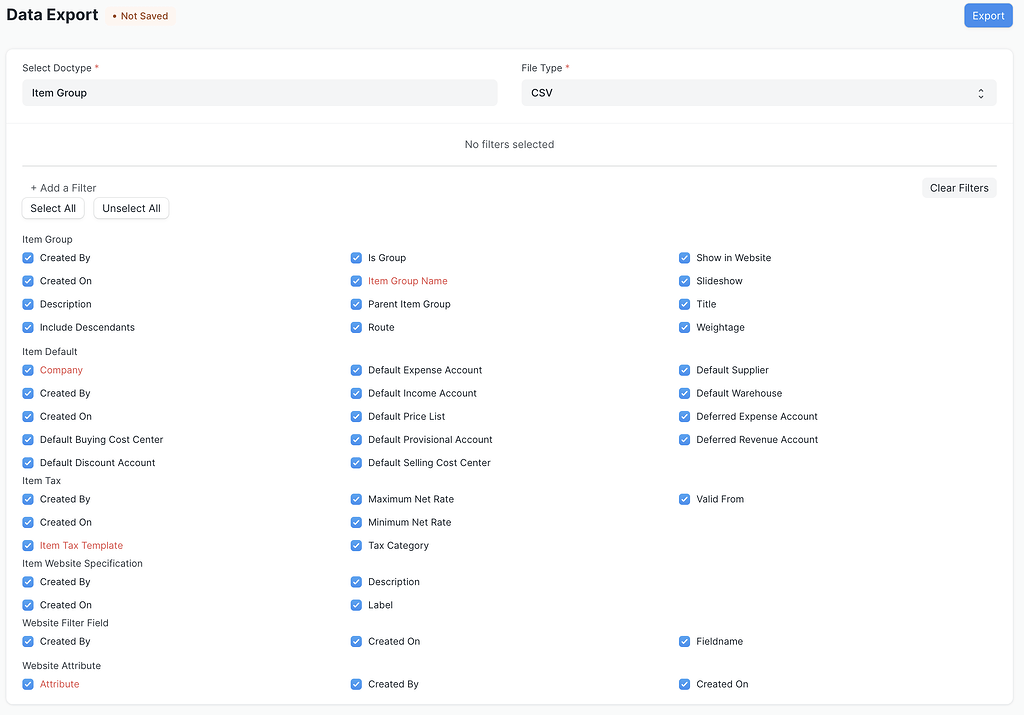Click the Select All button
The width and height of the screenshot is (1024, 715).
point(52,208)
